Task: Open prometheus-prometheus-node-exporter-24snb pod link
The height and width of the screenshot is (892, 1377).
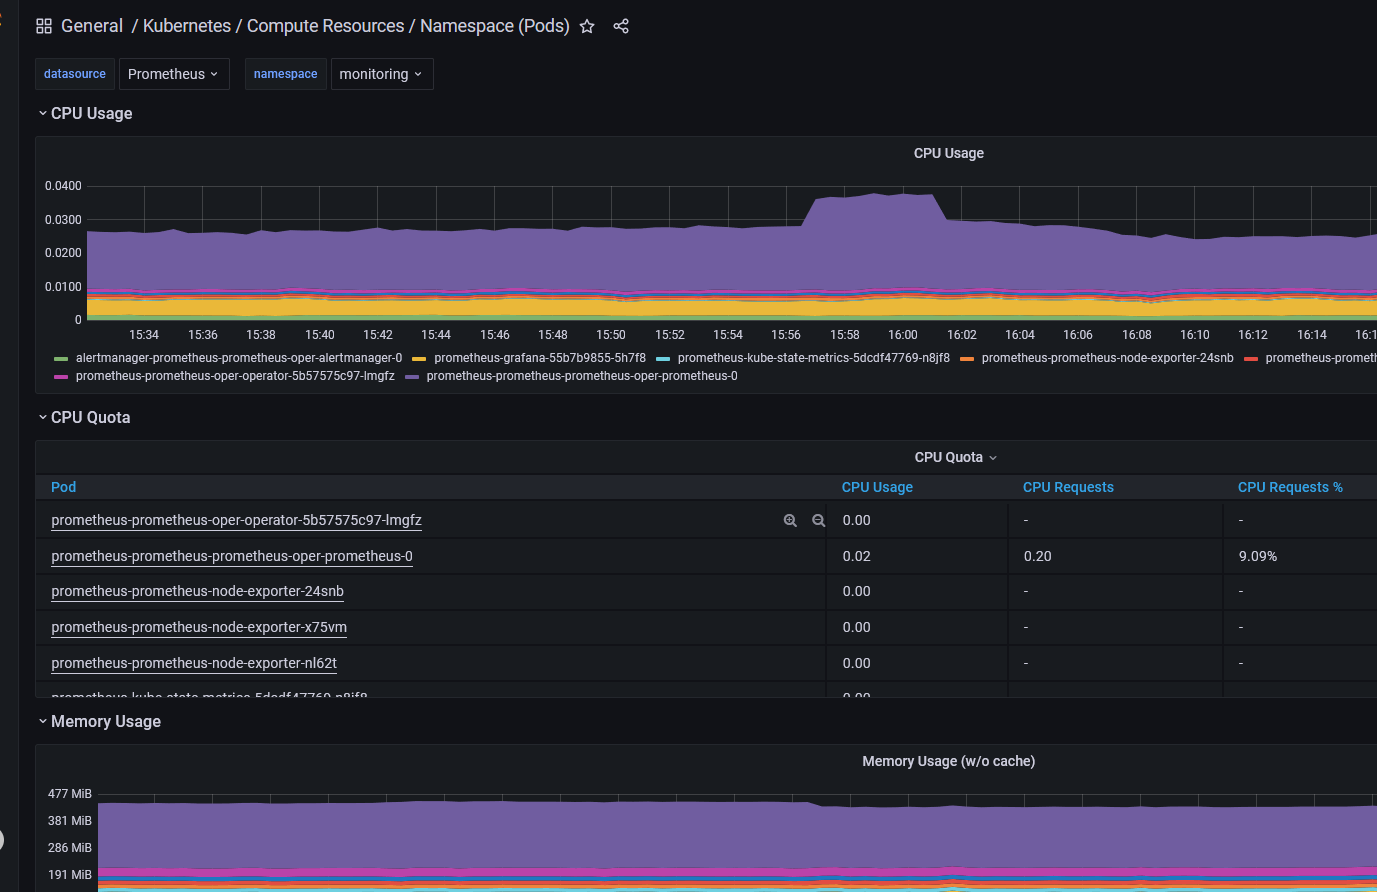Action: point(197,591)
